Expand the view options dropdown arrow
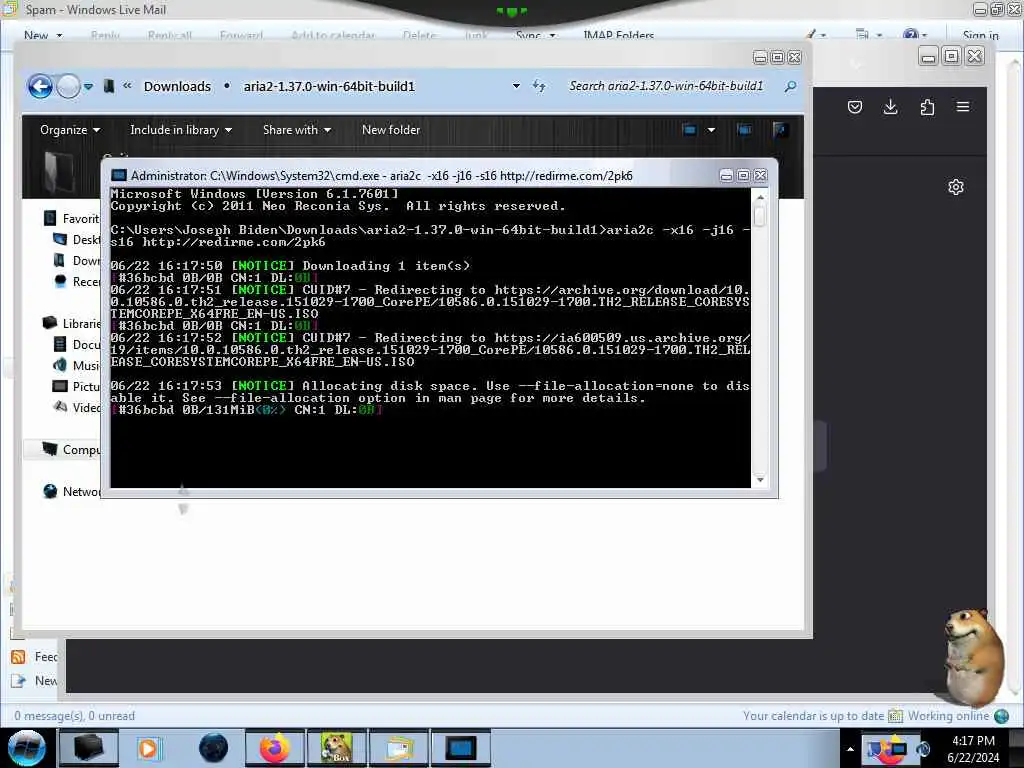This screenshot has width=1024, height=768. click(711, 130)
